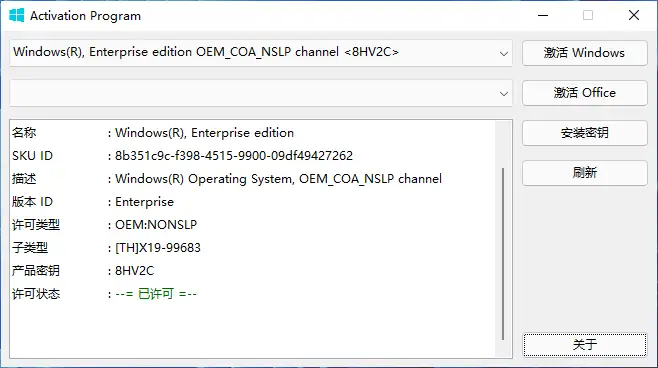Click the Windows logo icon in title bar

pos(16,16)
